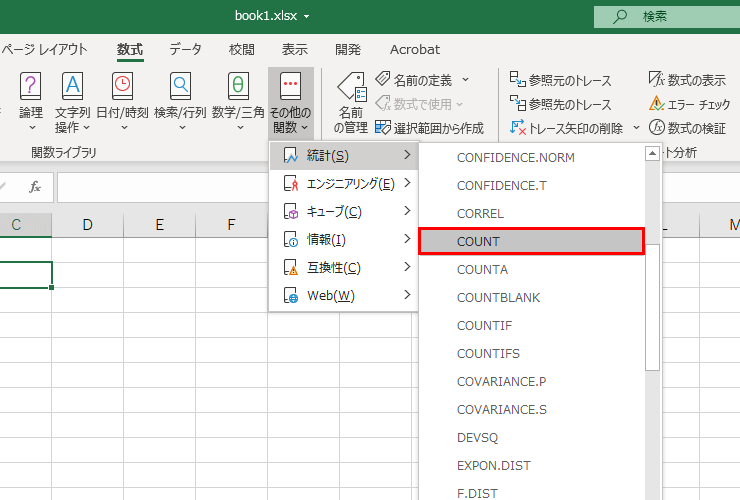Click the 検索 search box
The width and height of the screenshot is (740, 500).
[x=667, y=17]
